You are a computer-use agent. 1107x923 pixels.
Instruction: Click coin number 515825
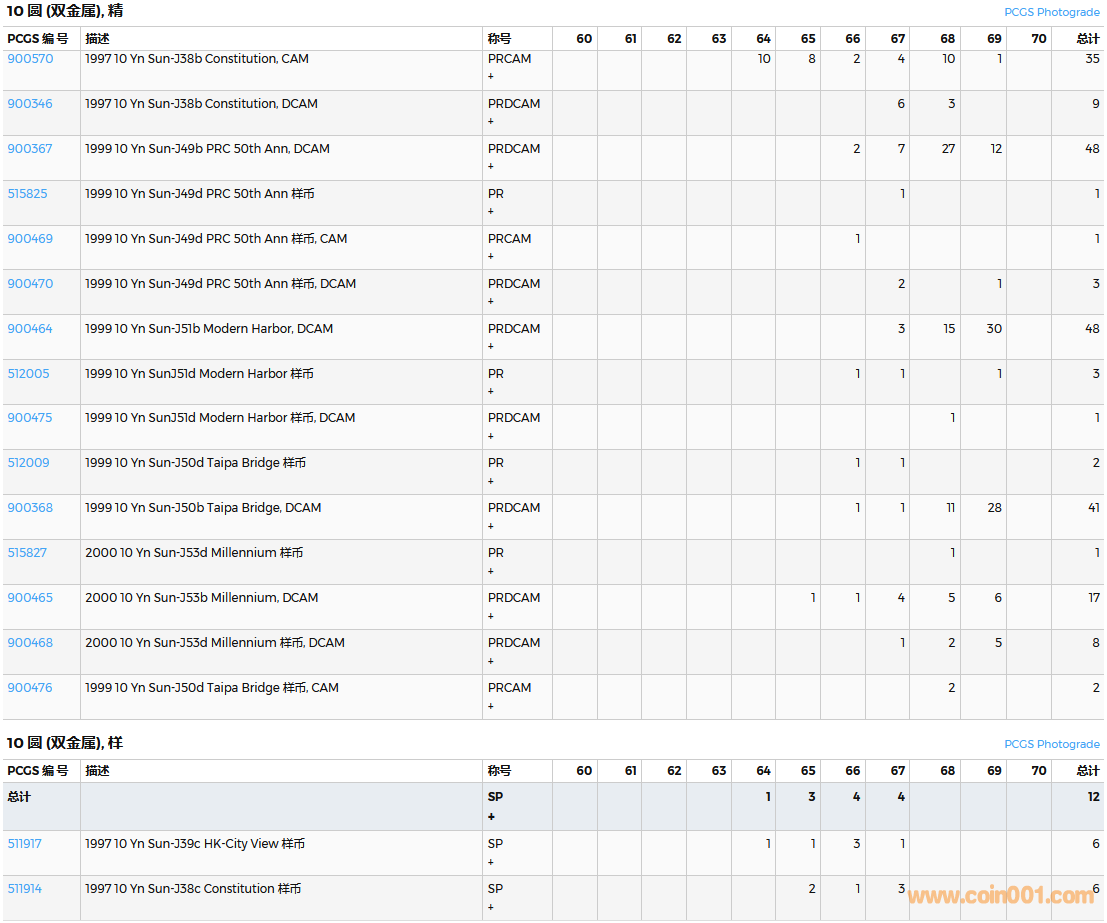(27, 194)
